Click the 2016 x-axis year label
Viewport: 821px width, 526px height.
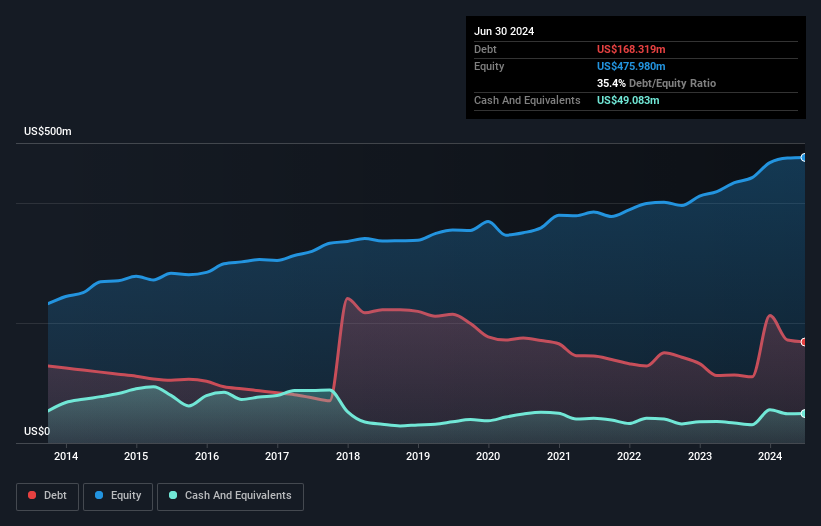[207, 457]
